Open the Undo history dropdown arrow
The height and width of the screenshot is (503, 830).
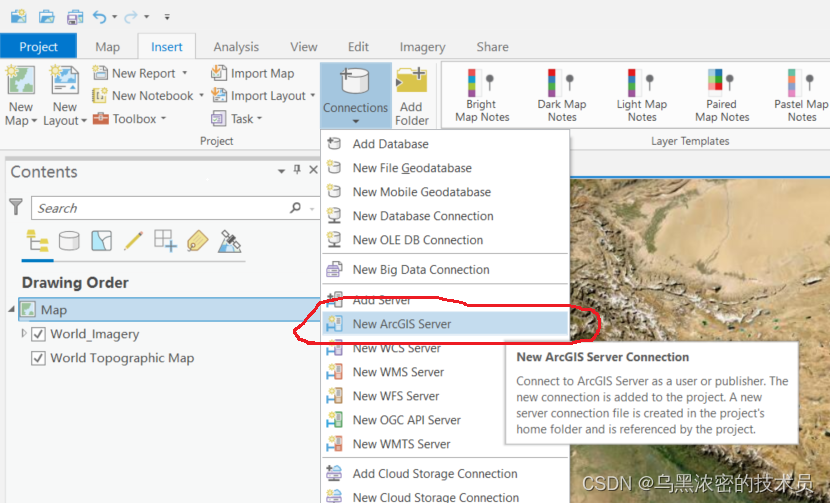pyautogui.click(x=114, y=17)
